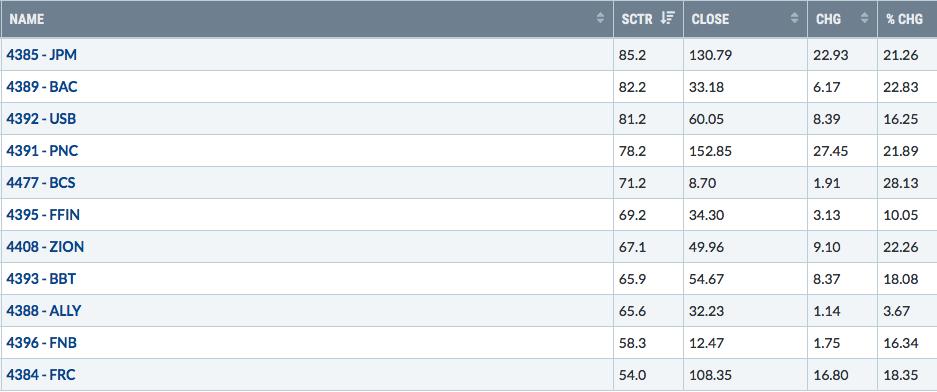The height and width of the screenshot is (392, 937).
Task: Click the % CHG column header
Action: (907, 19)
